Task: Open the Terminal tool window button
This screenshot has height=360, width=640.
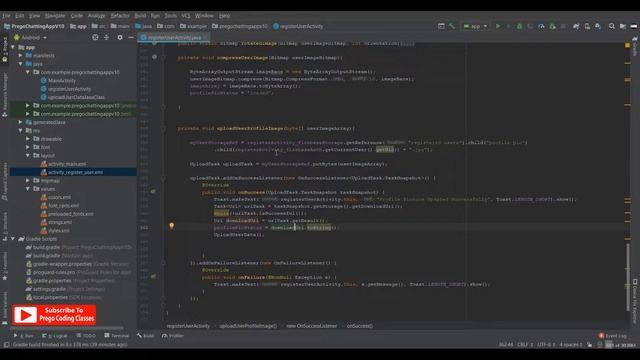Action: point(117,336)
